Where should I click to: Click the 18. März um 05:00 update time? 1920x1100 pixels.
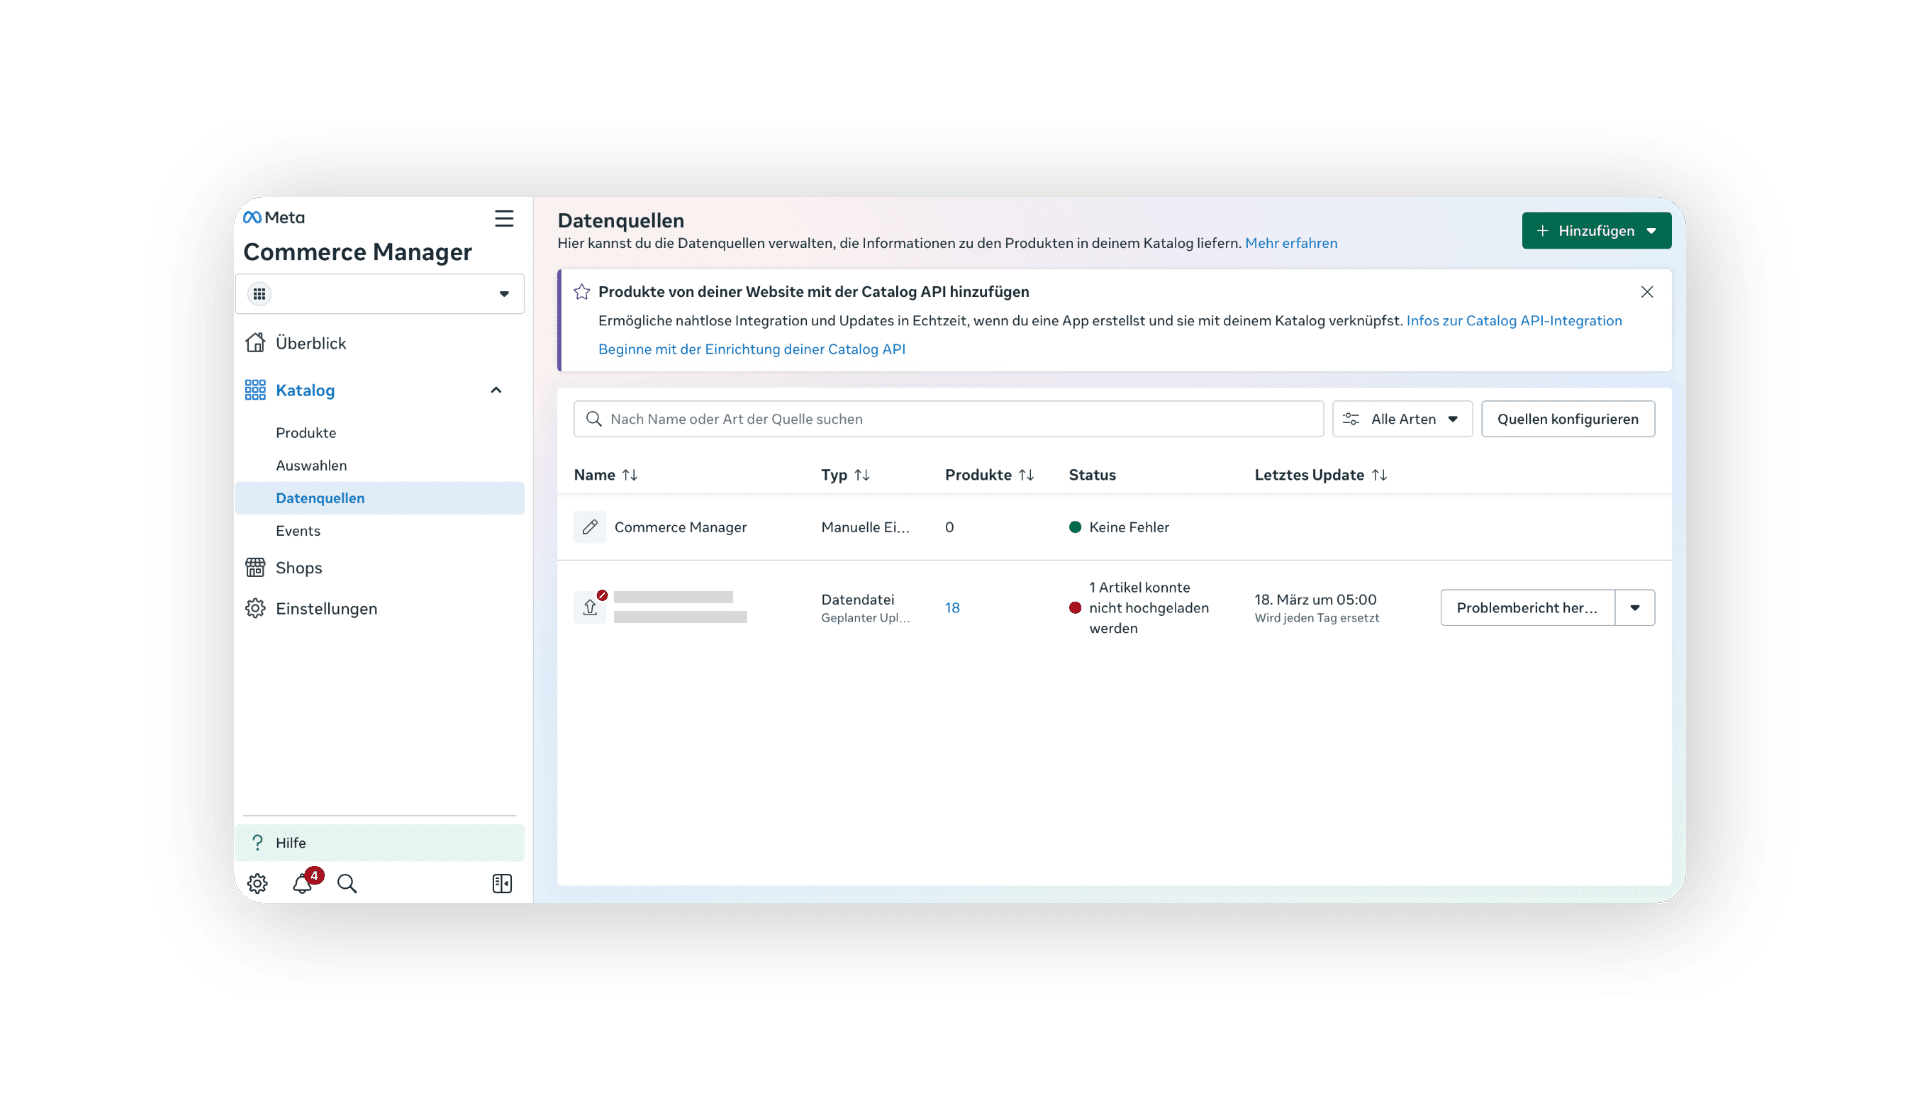1316,600
